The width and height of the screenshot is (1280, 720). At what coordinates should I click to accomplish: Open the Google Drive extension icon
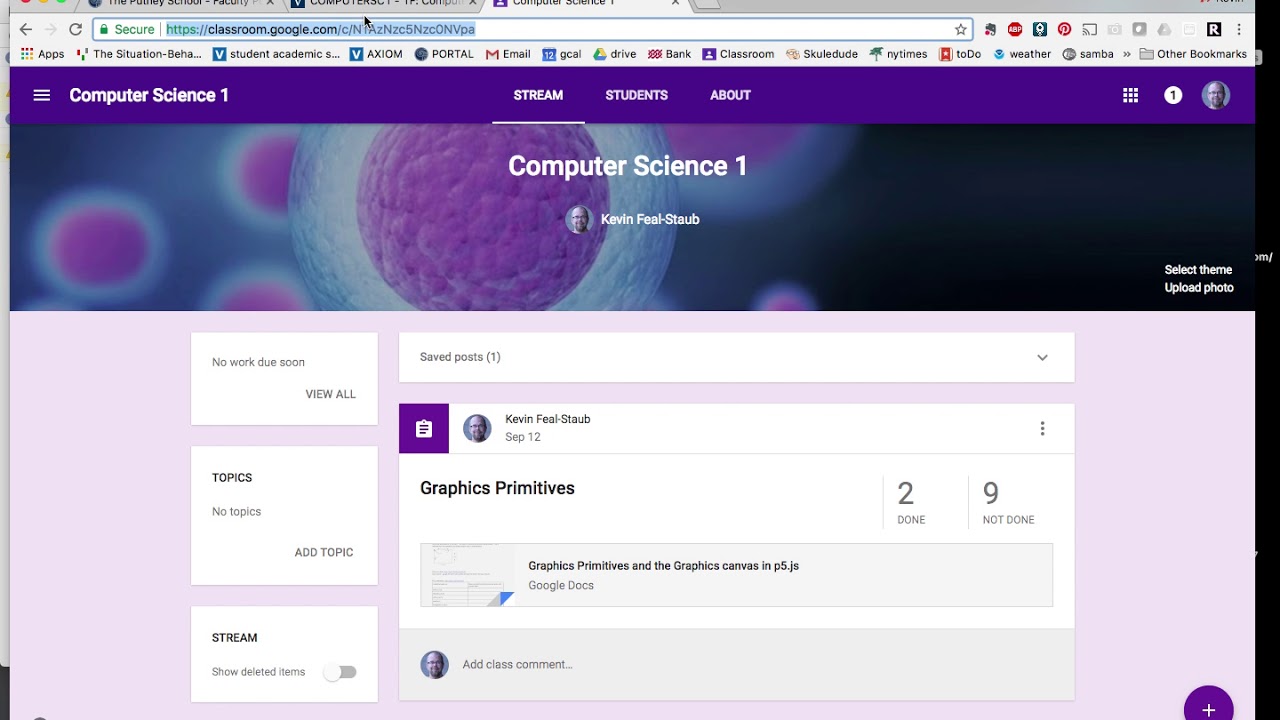point(1164,29)
